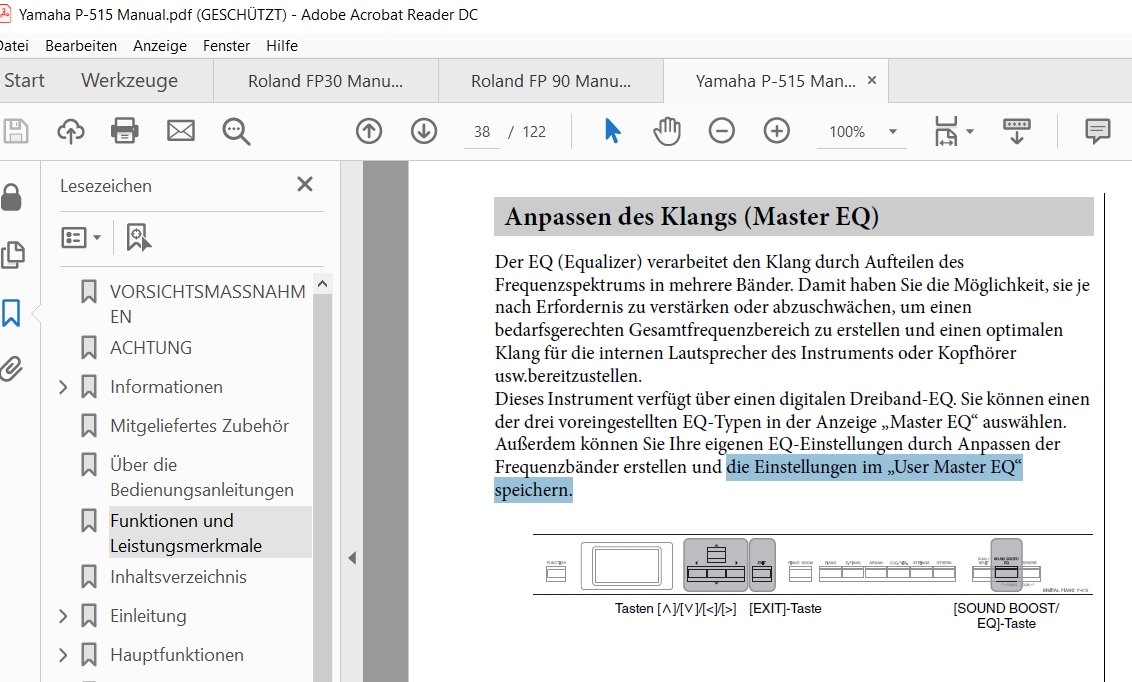The height and width of the screenshot is (682, 1132).
Task: Open the ACHTUNG bookmark
Action: (151, 348)
